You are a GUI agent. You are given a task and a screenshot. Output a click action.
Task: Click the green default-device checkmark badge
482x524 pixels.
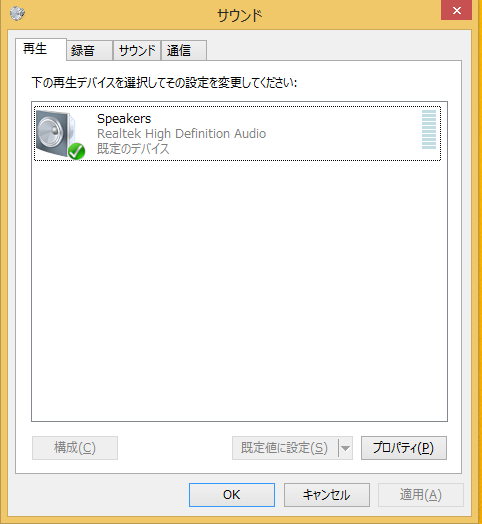(77, 151)
